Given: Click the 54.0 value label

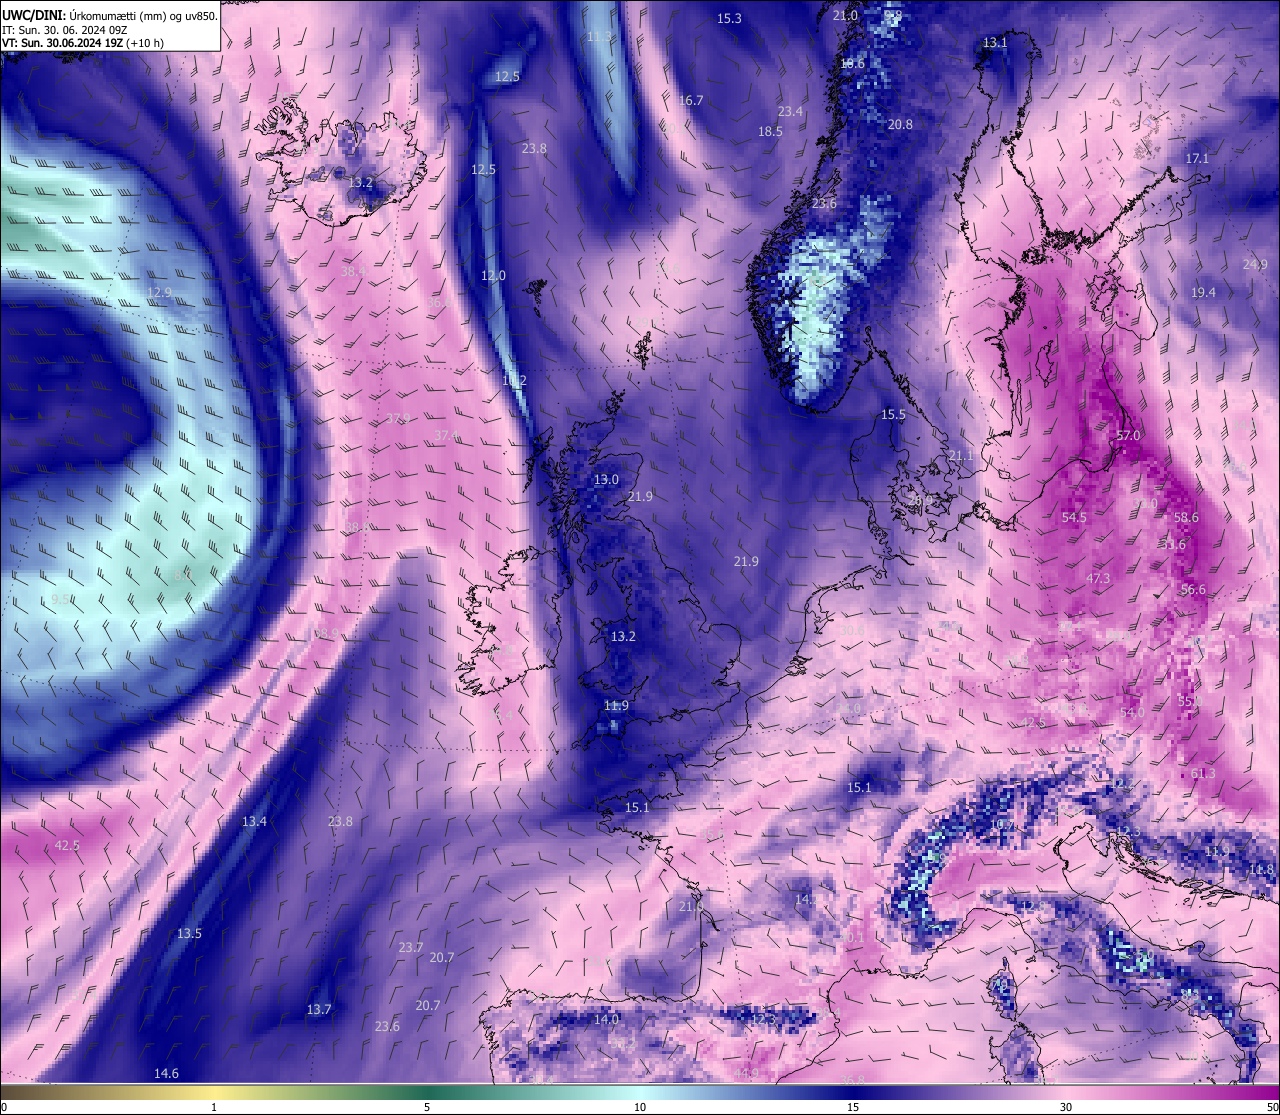Looking at the screenshot, I should (x=1132, y=713).
